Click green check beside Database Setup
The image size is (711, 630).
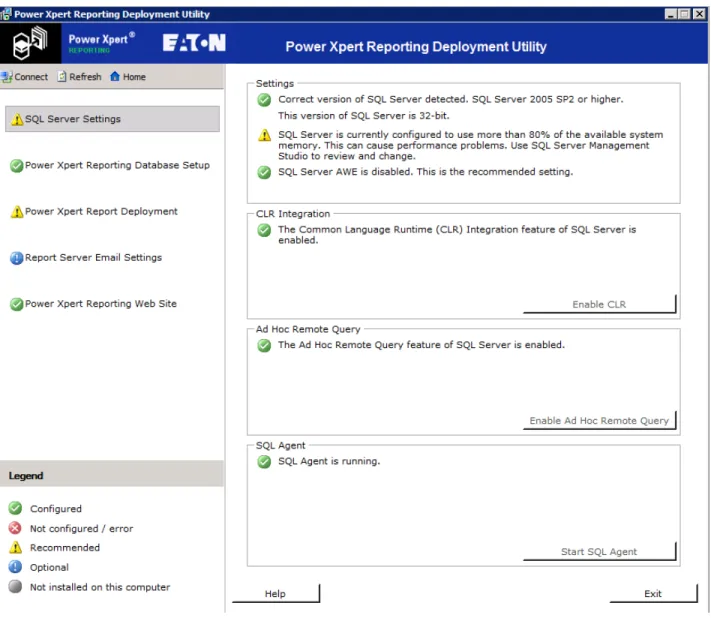tap(17, 166)
